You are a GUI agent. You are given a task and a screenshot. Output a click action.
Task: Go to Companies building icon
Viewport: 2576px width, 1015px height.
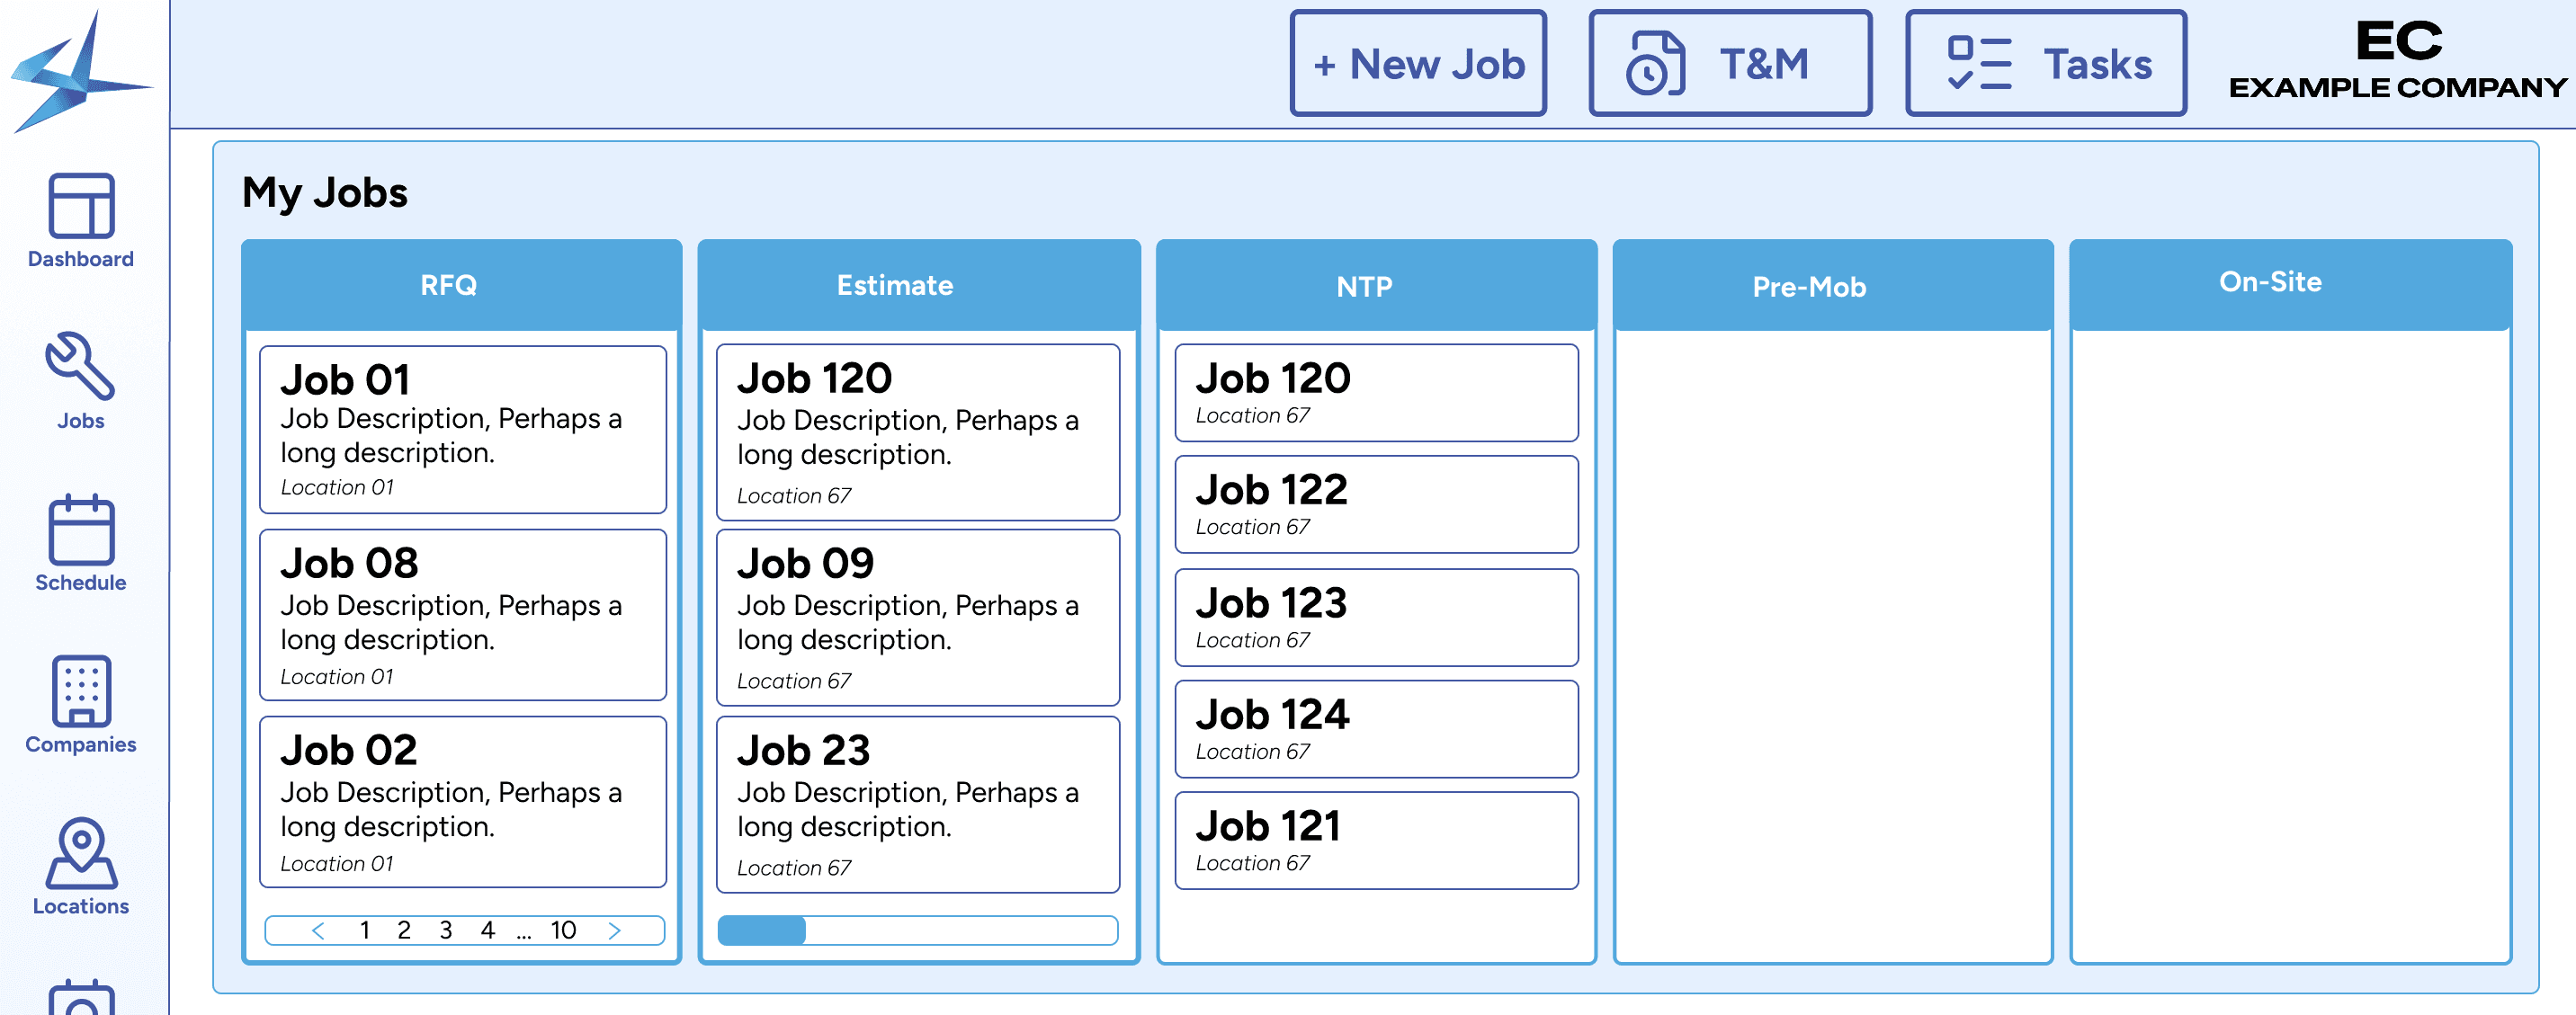[x=81, y=692]
